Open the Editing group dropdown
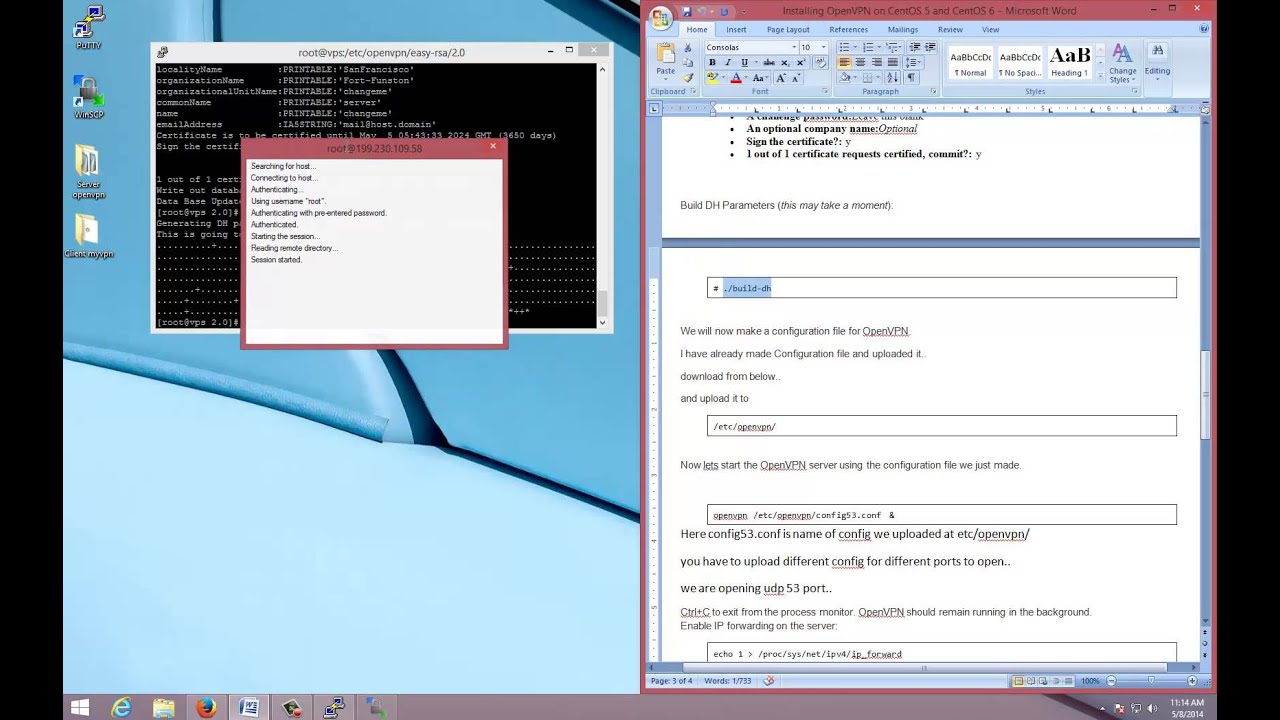The height and width of the screenshot is (720, 1280). [1157, 63]
